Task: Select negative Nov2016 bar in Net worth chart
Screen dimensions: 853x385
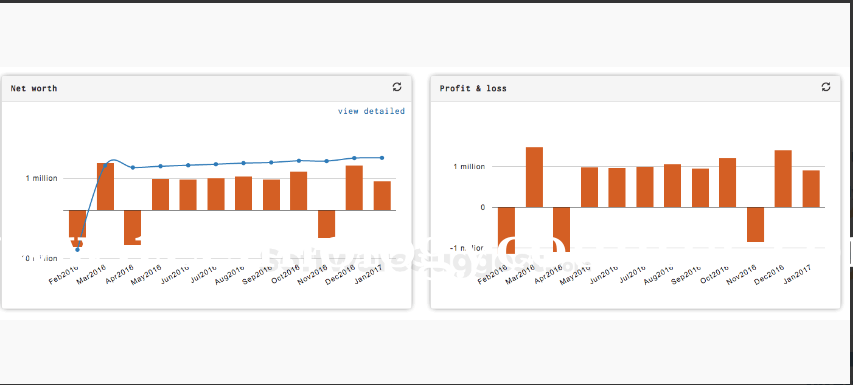Action: tap(326, 224)
